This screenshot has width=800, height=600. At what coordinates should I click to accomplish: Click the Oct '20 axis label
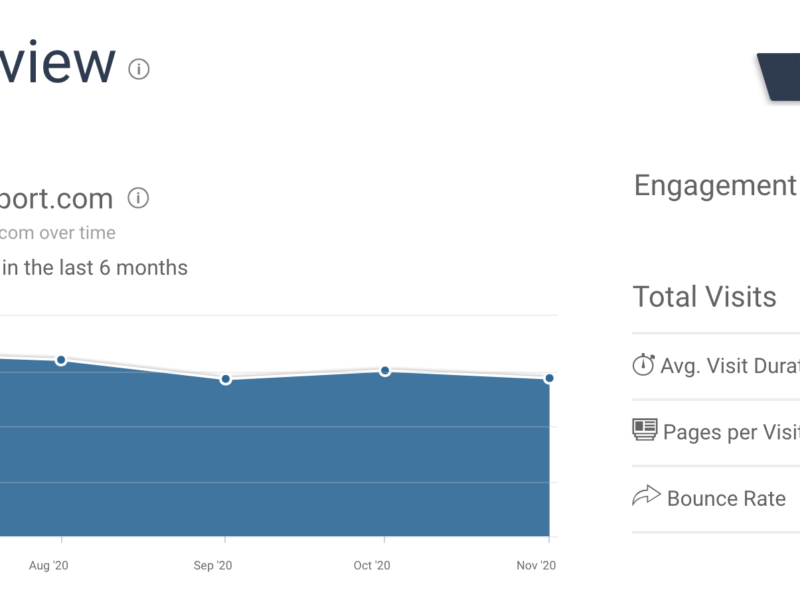tap(370, 566)
